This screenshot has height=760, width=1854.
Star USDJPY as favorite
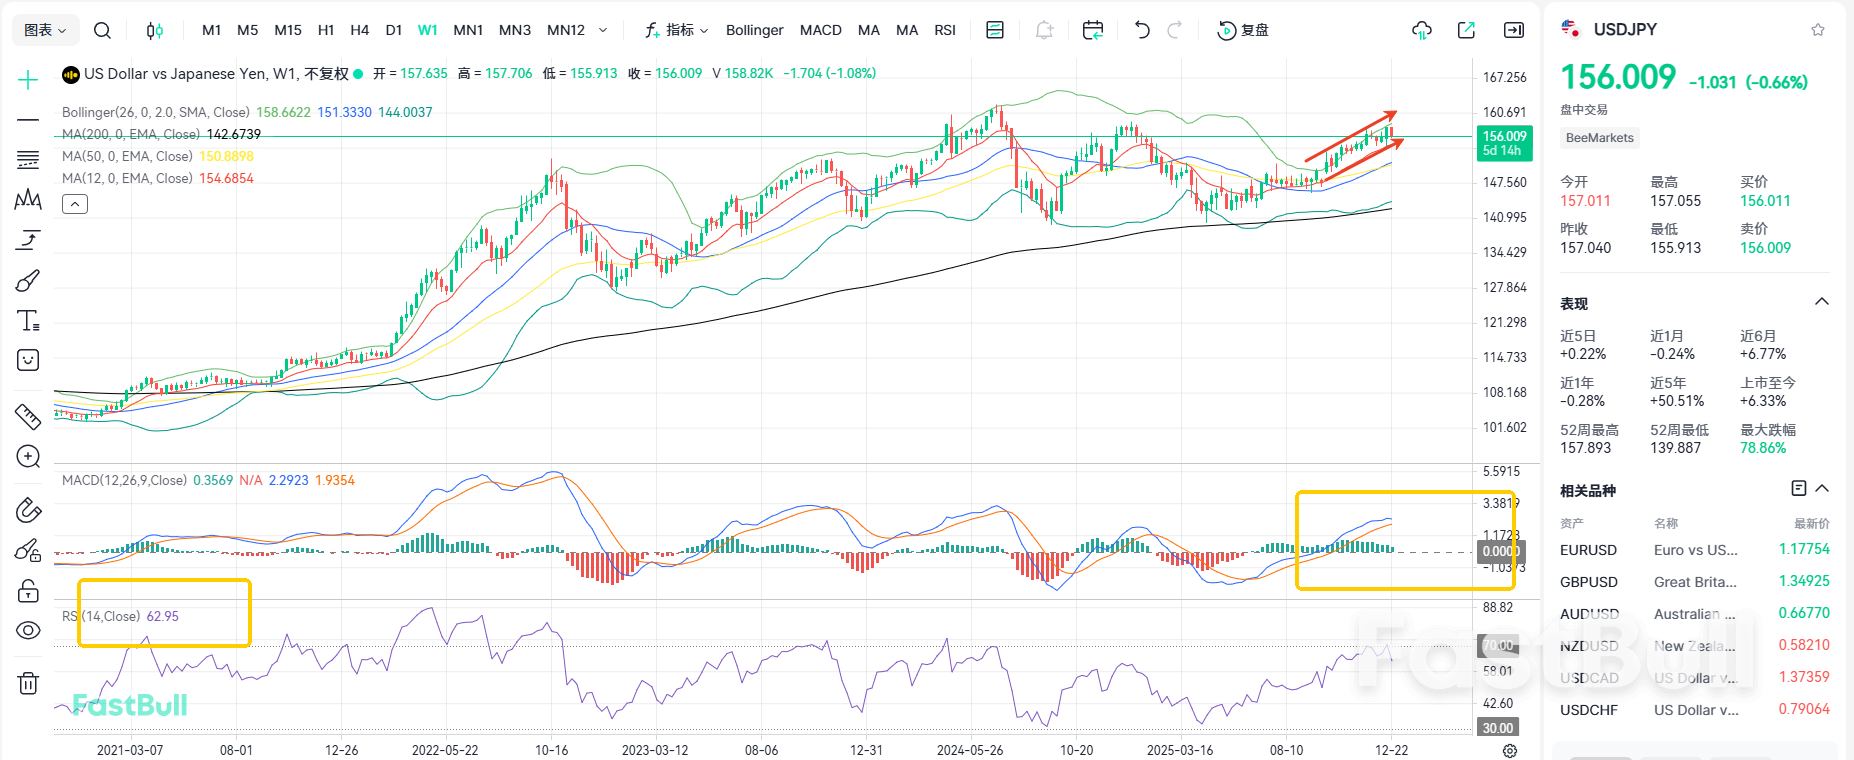point(1818,30)
